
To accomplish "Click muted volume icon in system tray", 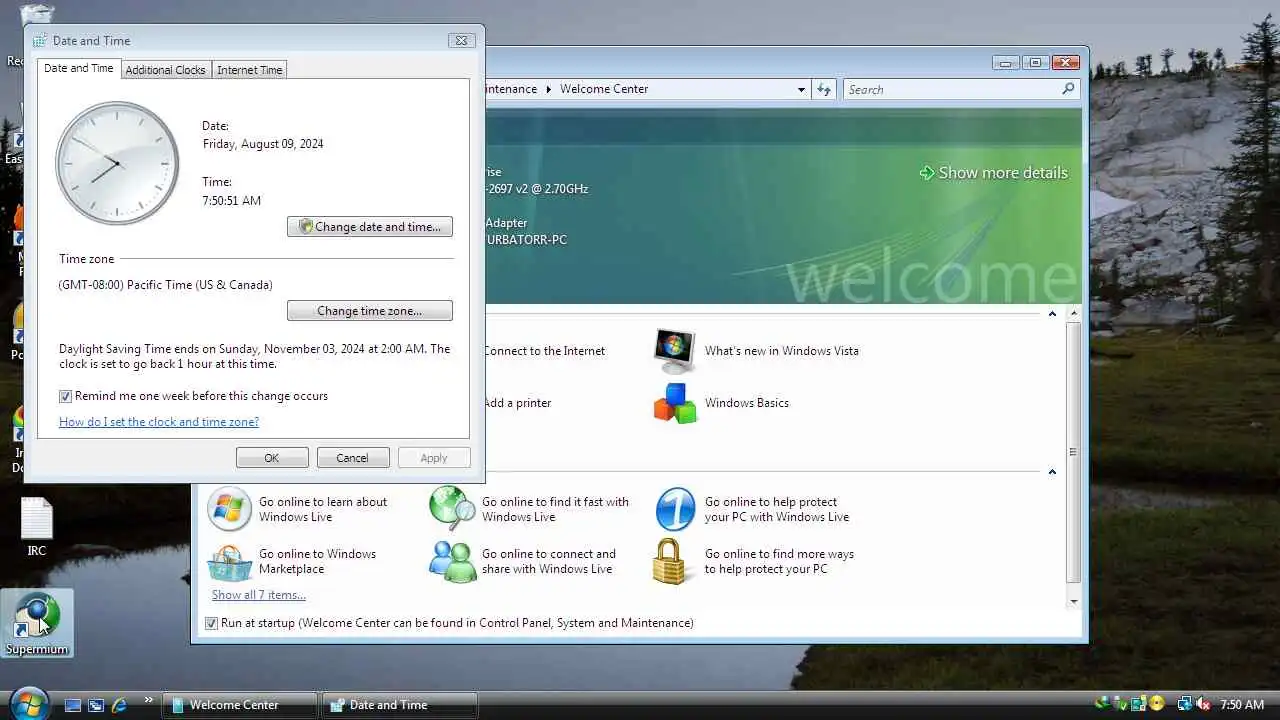I will 1202,705.
